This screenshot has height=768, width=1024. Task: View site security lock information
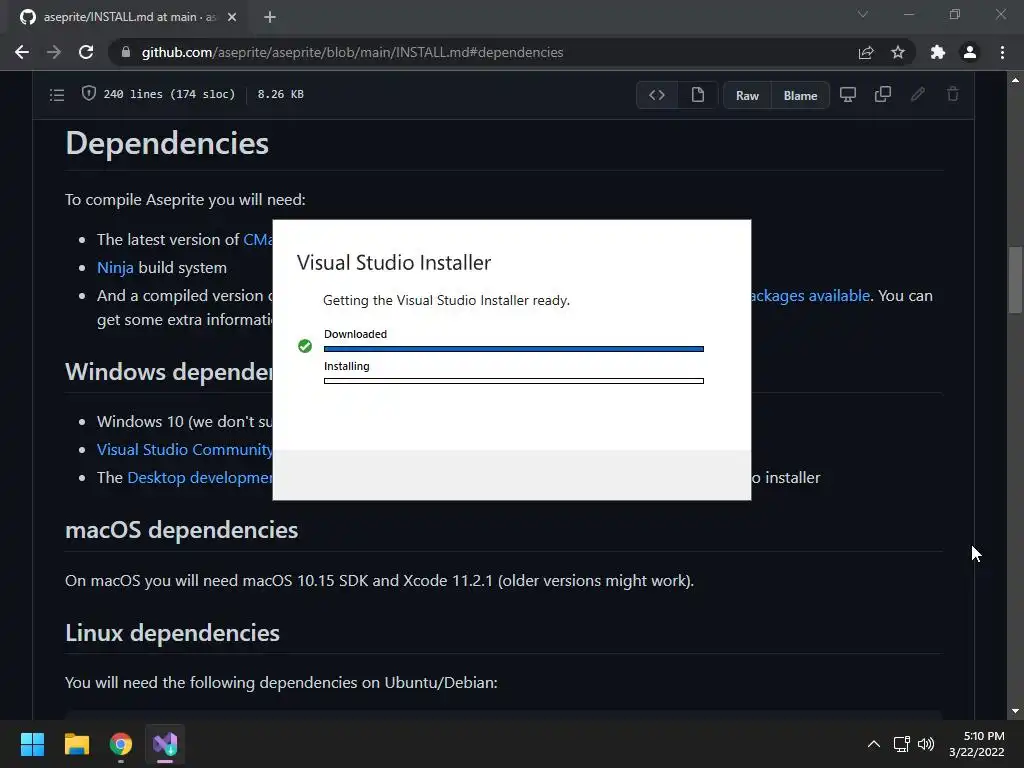[x=126, y=52]
